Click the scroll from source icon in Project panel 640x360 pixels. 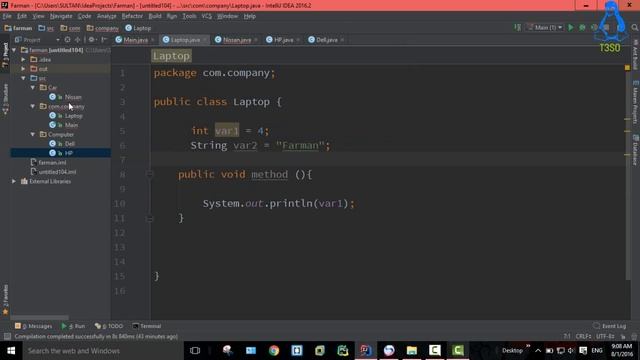(67, 40)
